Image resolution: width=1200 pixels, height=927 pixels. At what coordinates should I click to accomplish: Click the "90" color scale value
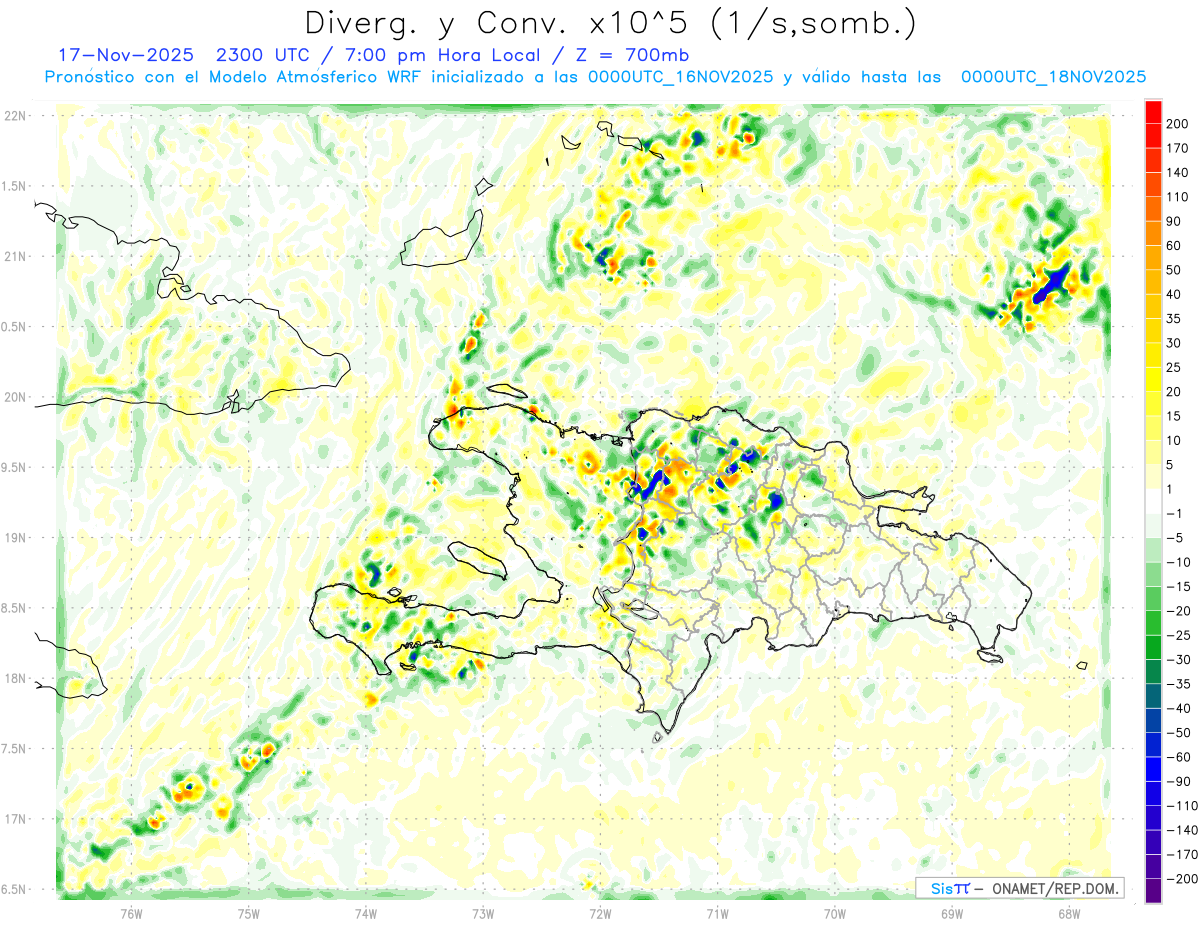pyautogui.click(x=1174, y=221)
